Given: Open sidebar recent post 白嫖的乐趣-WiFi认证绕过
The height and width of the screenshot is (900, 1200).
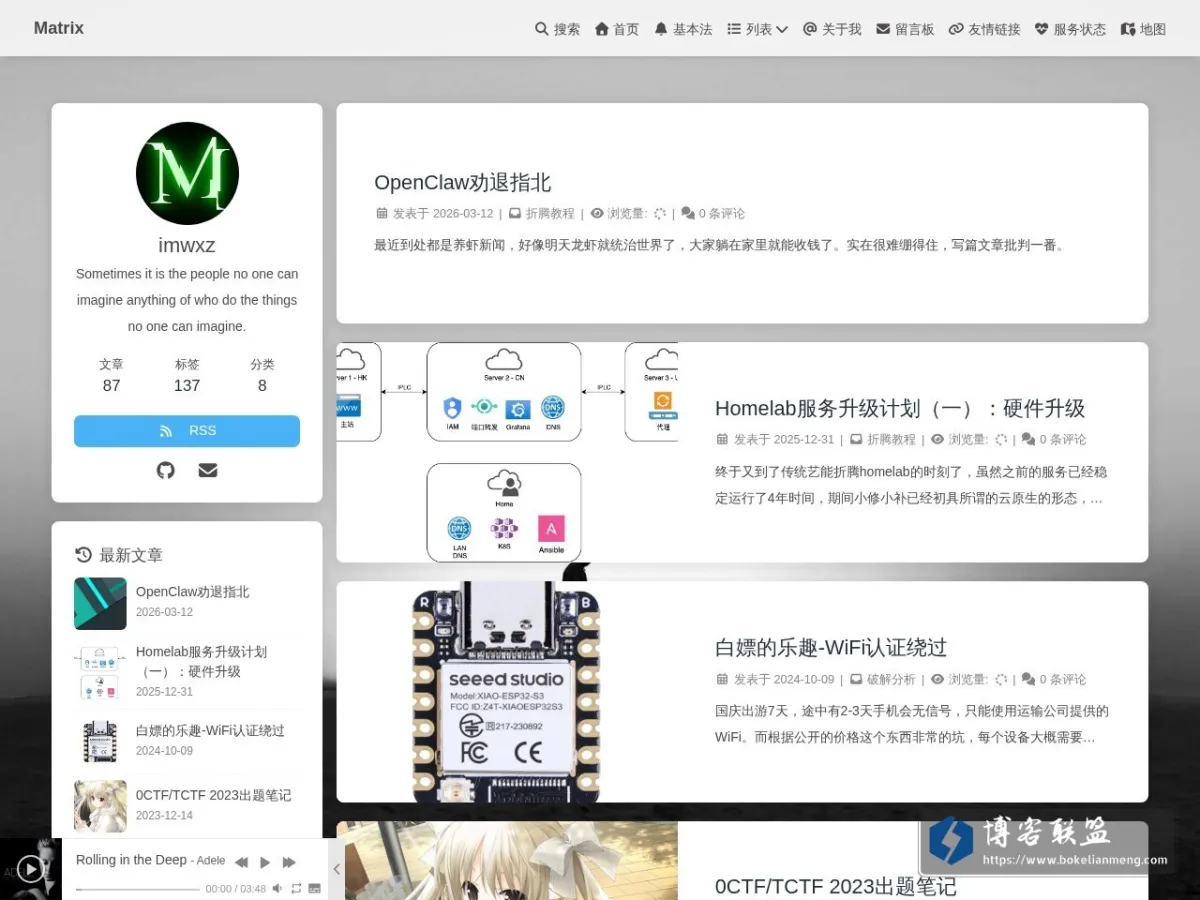Looking at the screenshot, I should tap(210, 730).
